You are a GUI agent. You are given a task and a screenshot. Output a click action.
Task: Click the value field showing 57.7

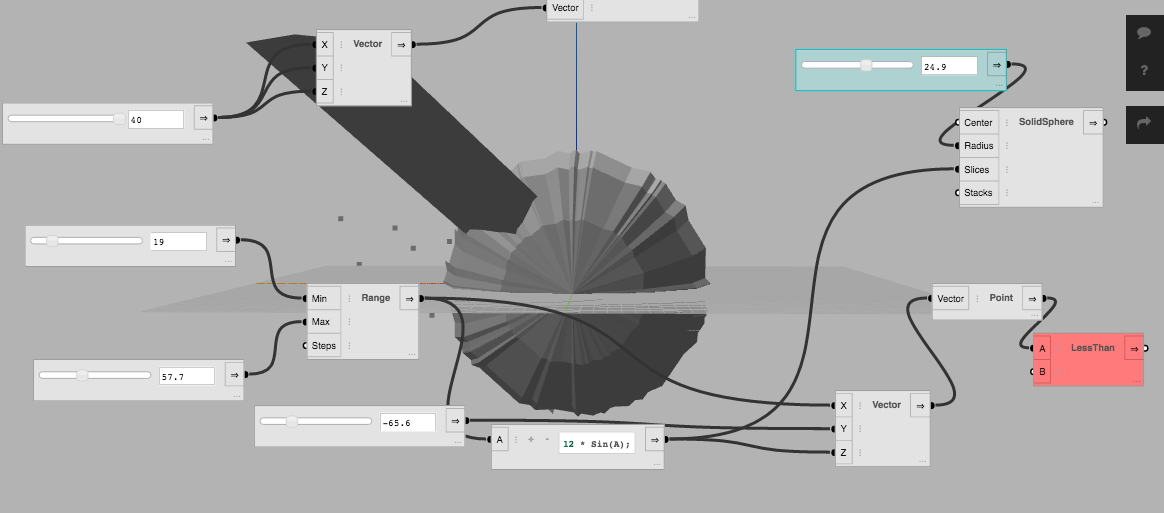coord(186,376)
